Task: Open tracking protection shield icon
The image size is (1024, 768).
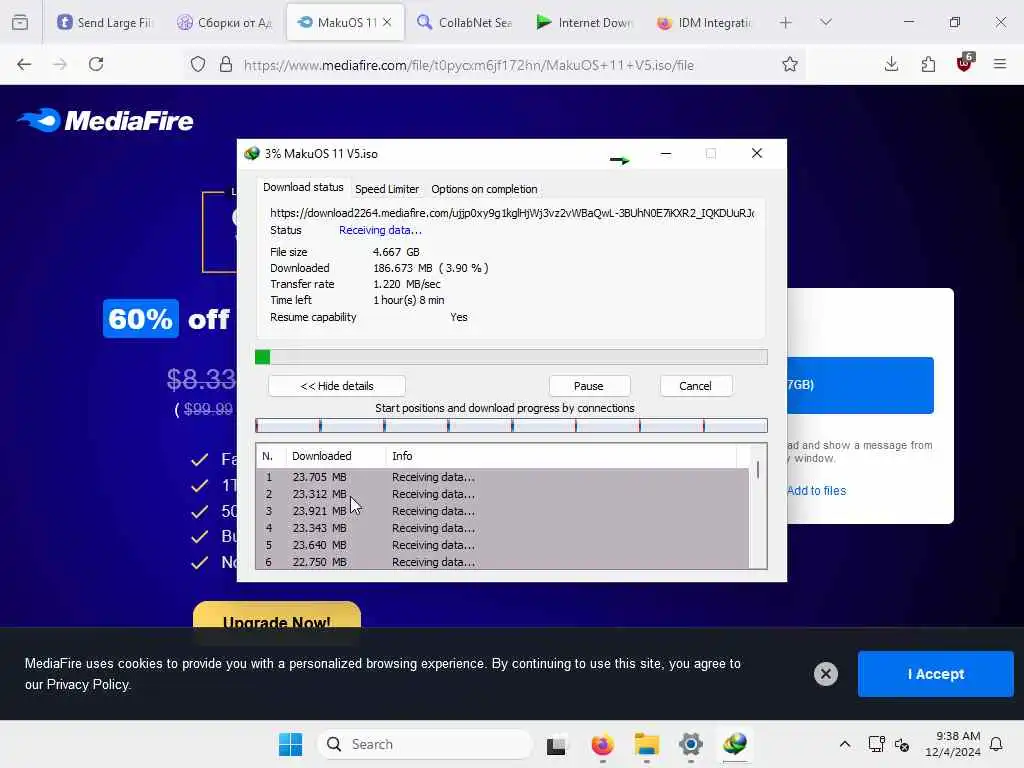Action: [198, 64]
